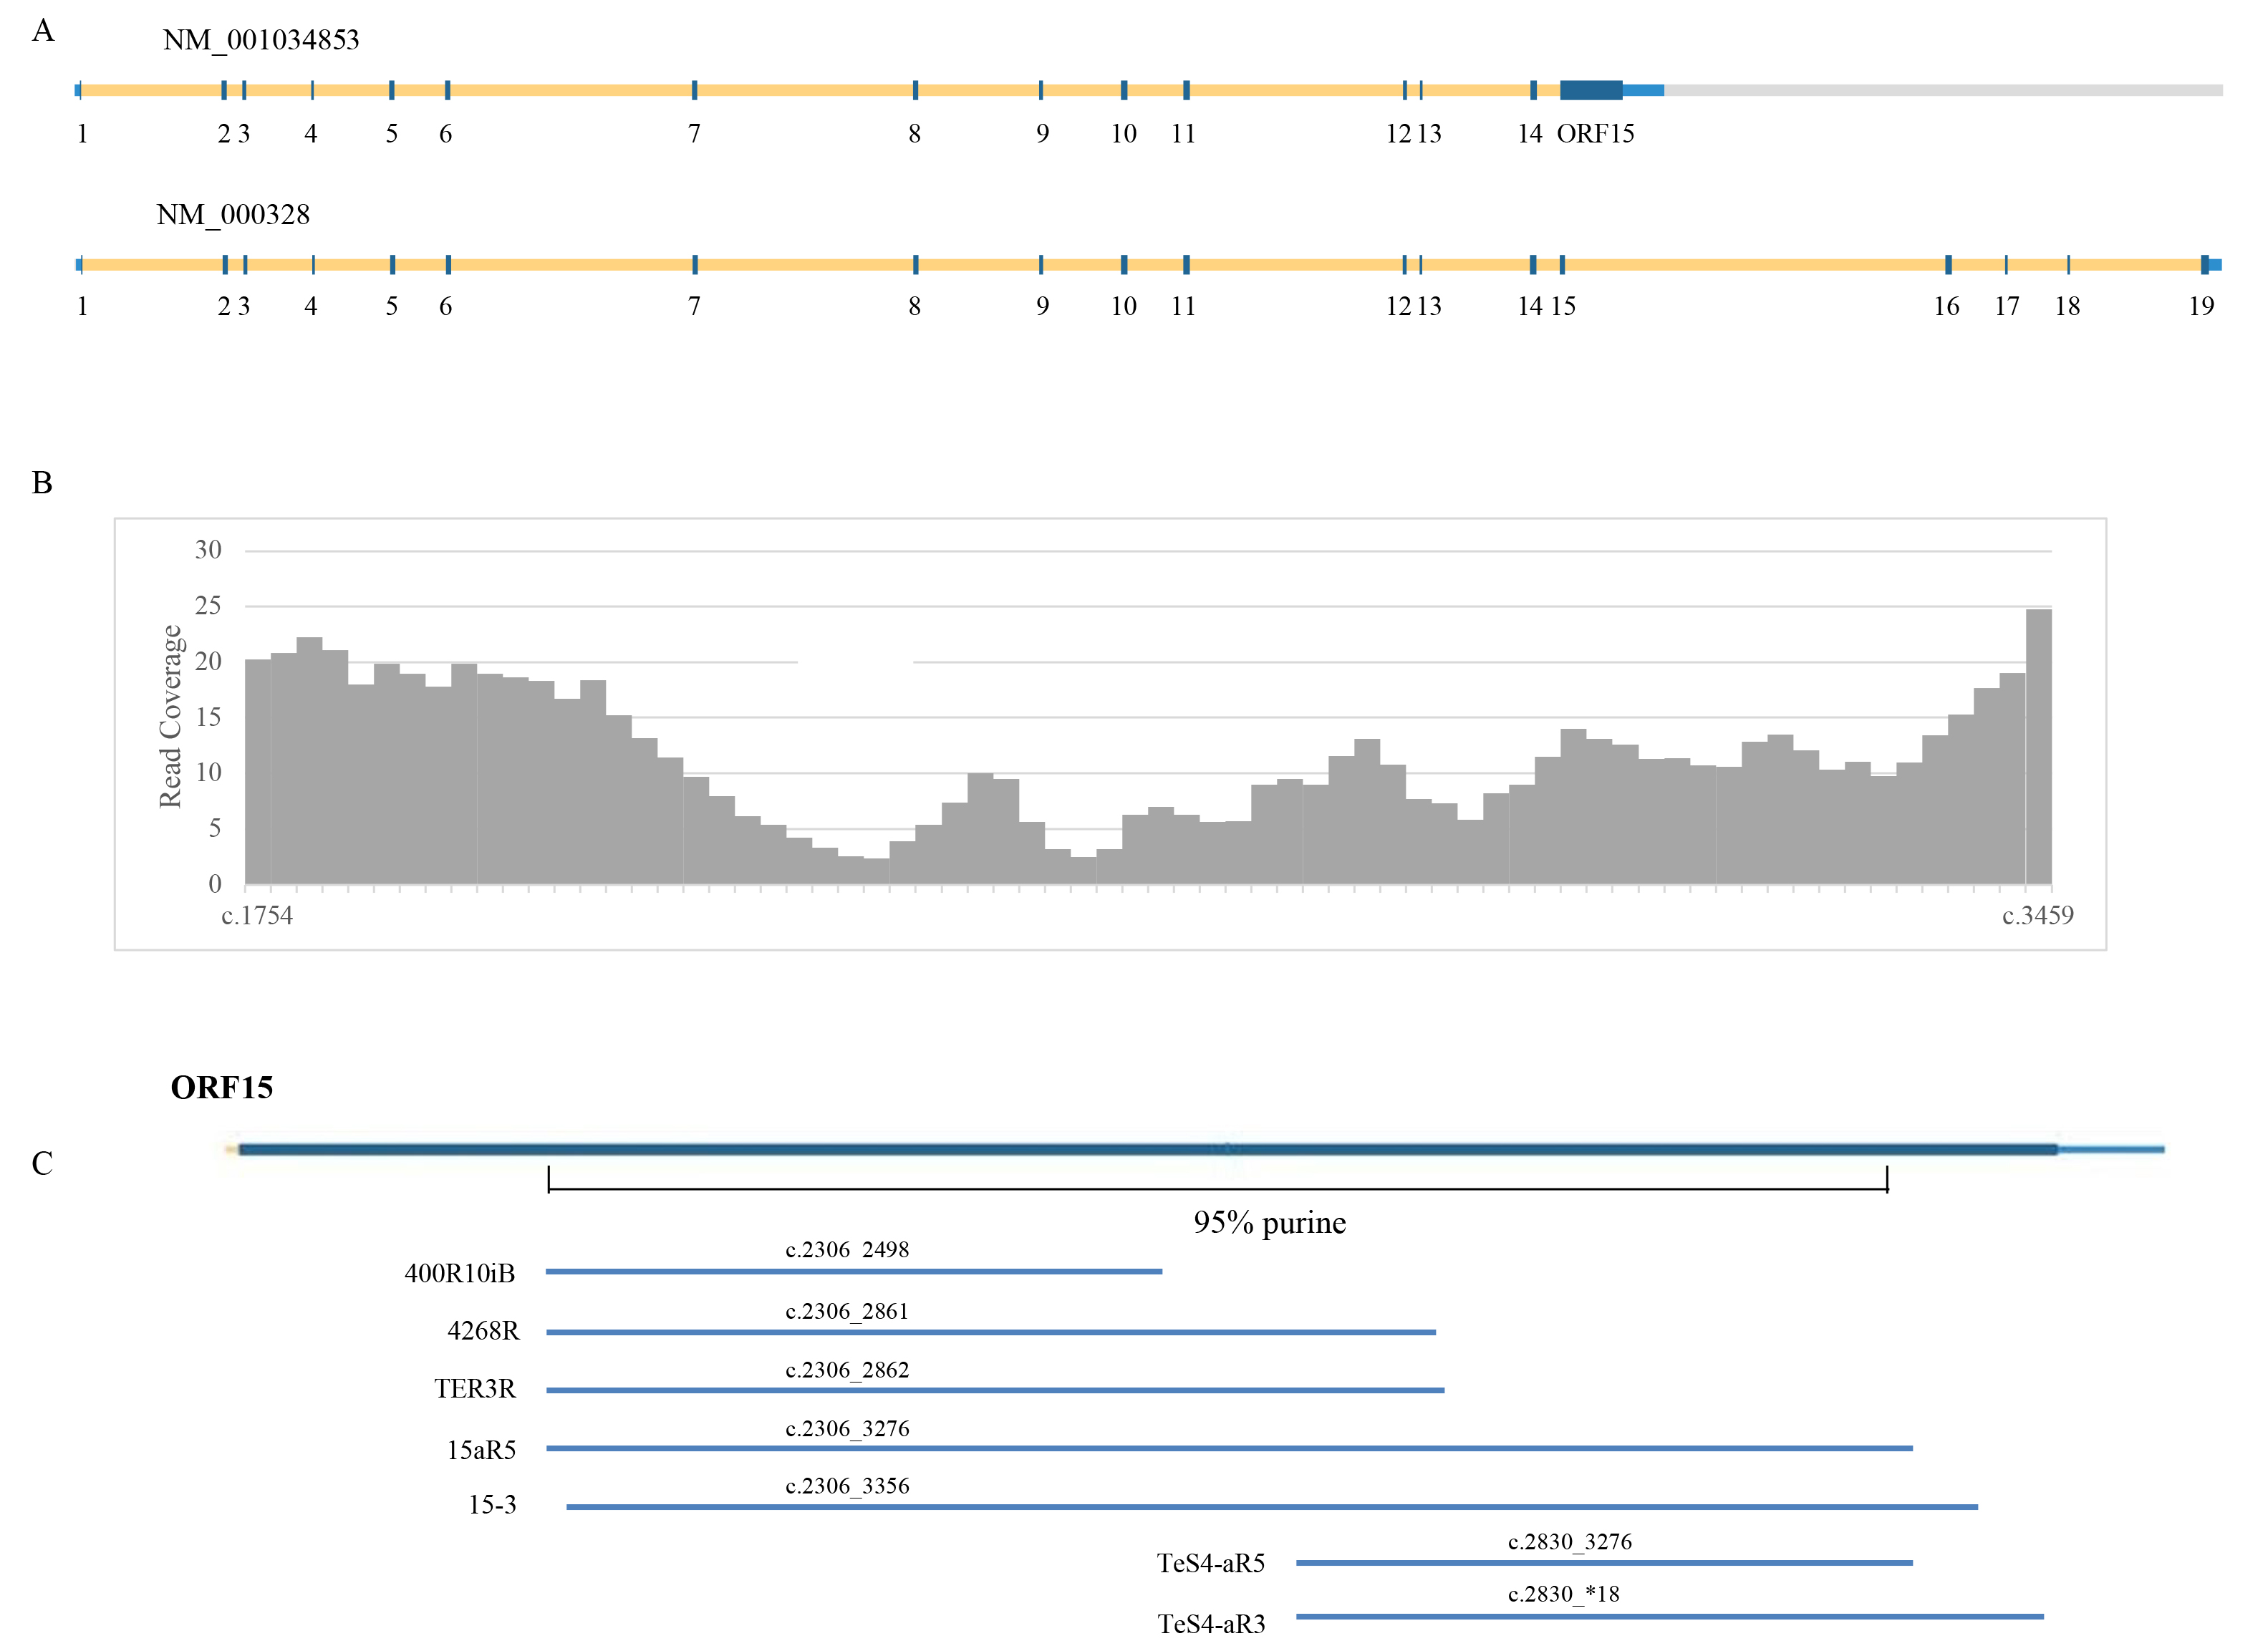Select the tallest coverage bar near c.3459

point(2038,746)
